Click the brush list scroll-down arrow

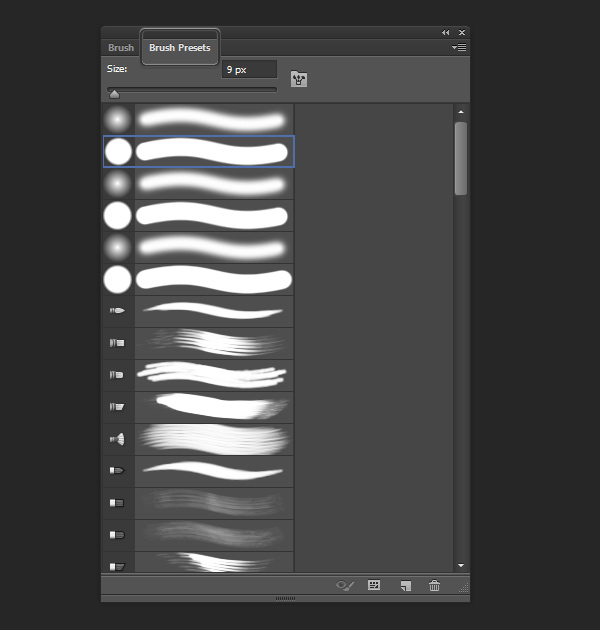point(461,565)
